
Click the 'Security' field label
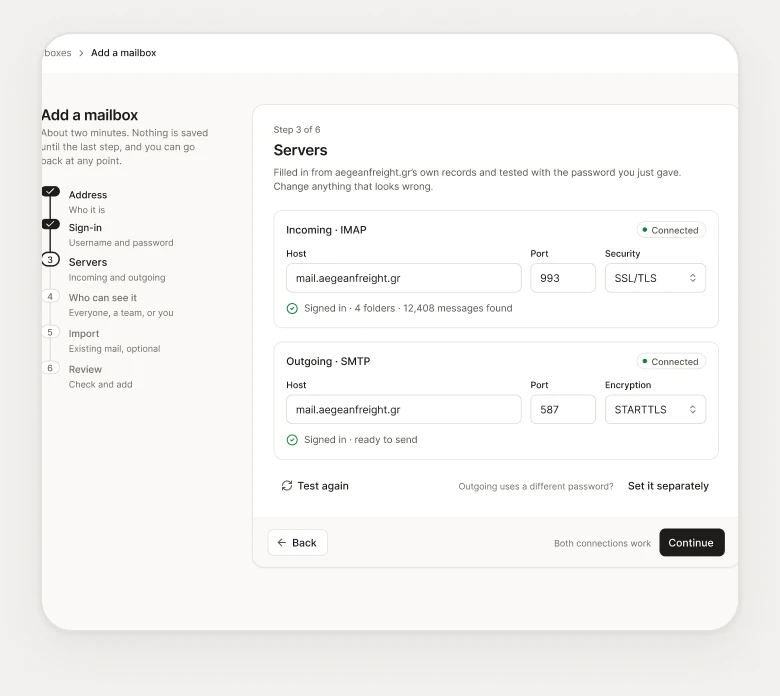[622, 254]
